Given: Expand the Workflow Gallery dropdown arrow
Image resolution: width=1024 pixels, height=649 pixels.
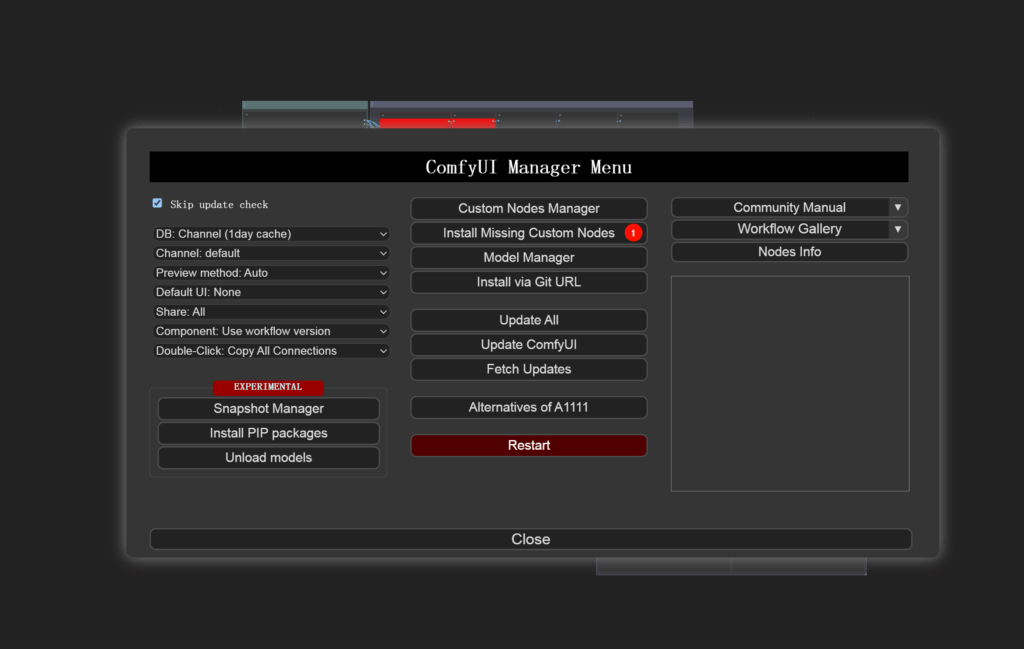Looking at the screenshot, I should pyautogui.click(x=898, y=229).
